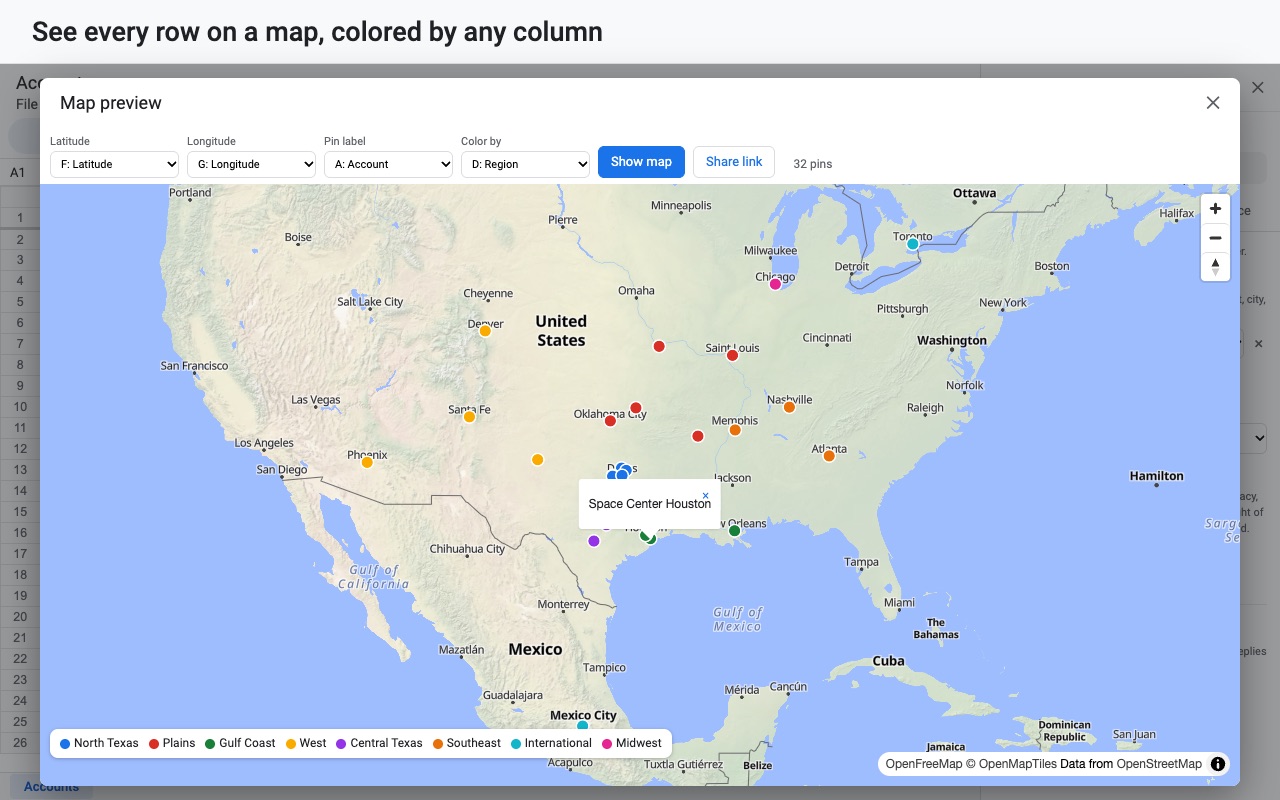
Task: Dismiss the Space Center Houston popup
Action: 705,495
